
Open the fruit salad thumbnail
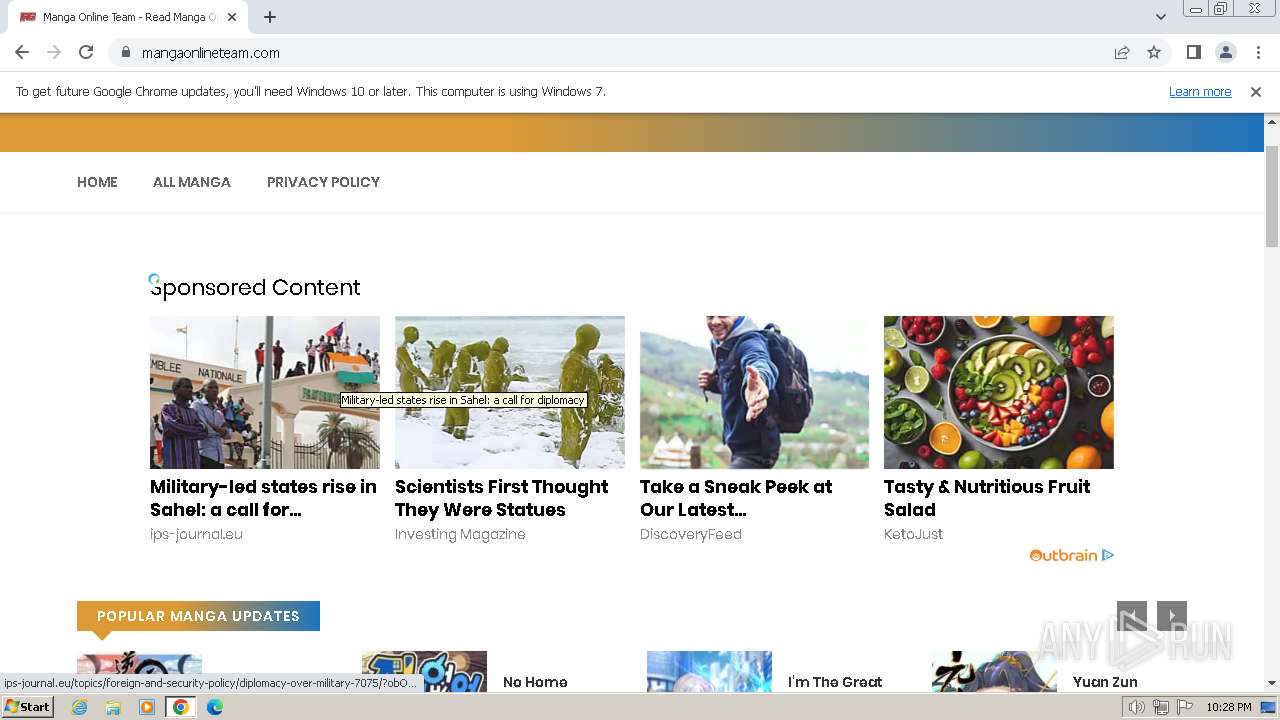click(x=998, y=392)
